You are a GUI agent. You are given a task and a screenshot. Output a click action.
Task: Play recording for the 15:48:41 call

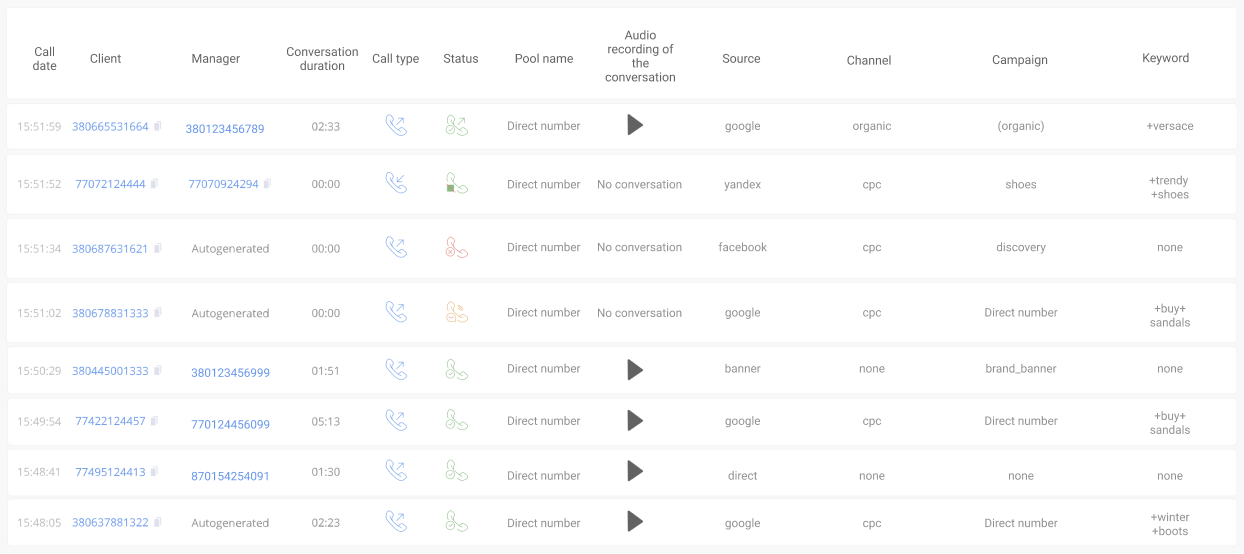[x=634, y=471]
